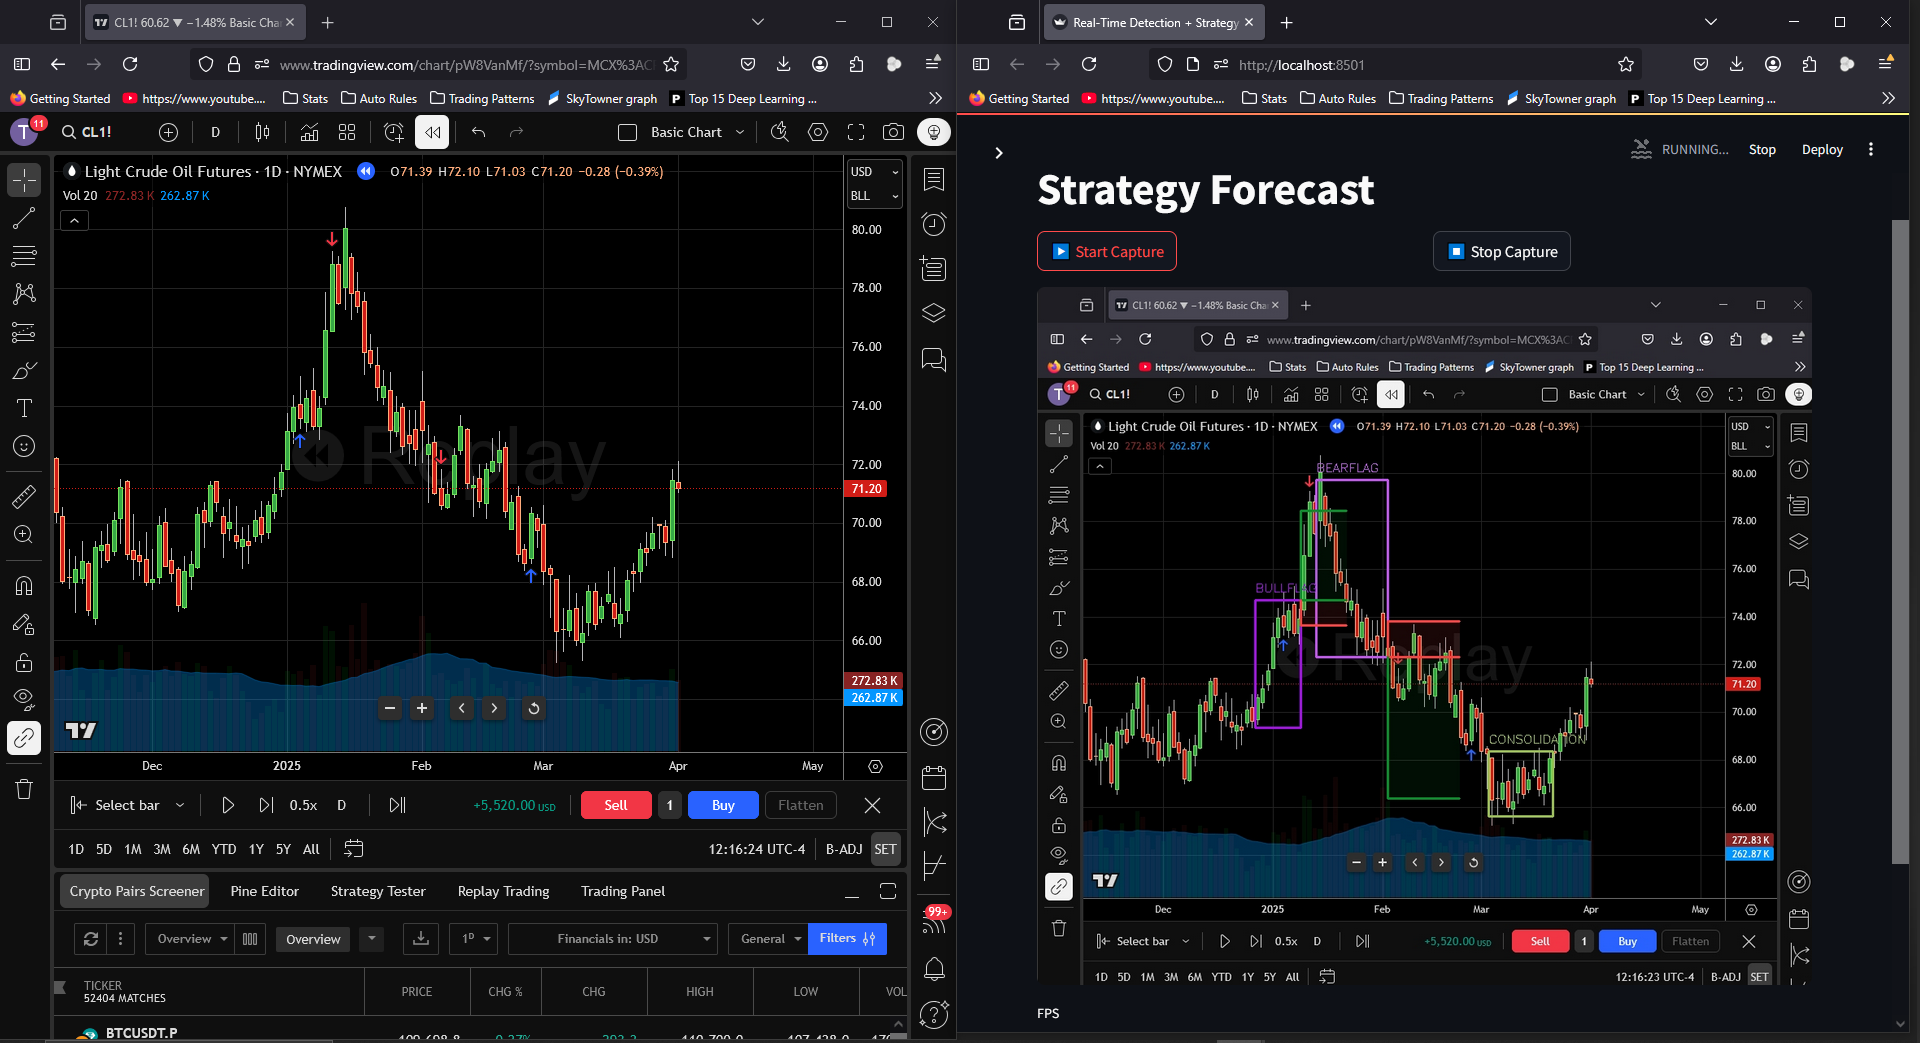The height and width of the screenshot is (1043, 1920).
Task: Select the ruler measure tool
Action: [x=24, y=496]
